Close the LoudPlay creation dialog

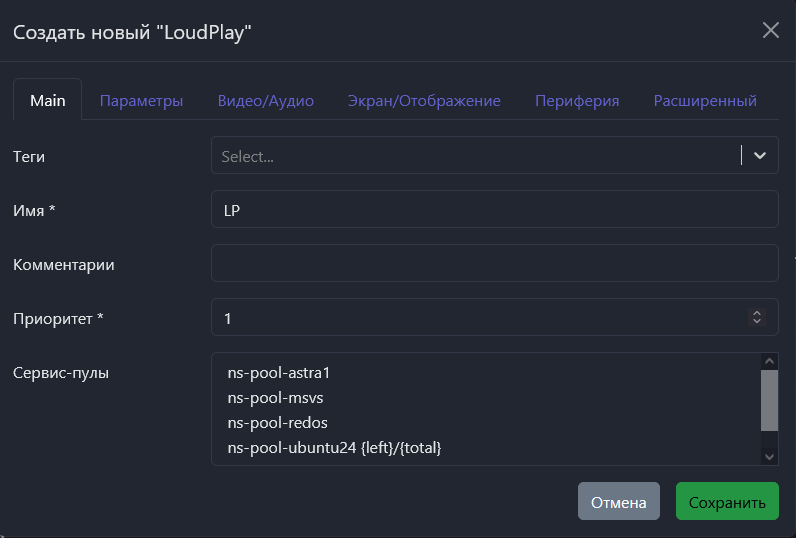(x=770, y=30)
